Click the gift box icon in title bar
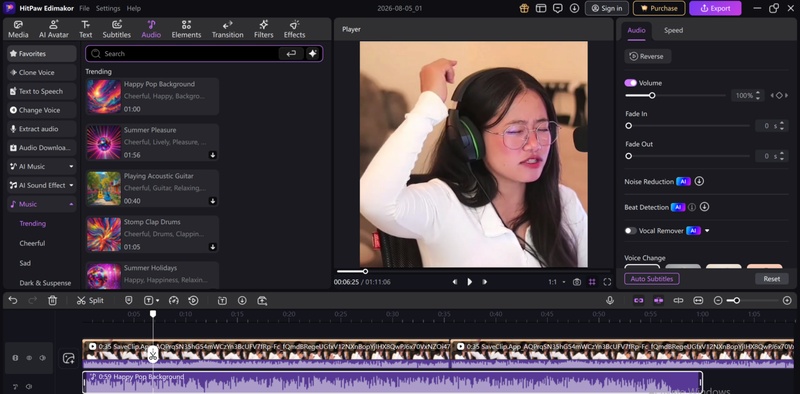 pos(523,8)
